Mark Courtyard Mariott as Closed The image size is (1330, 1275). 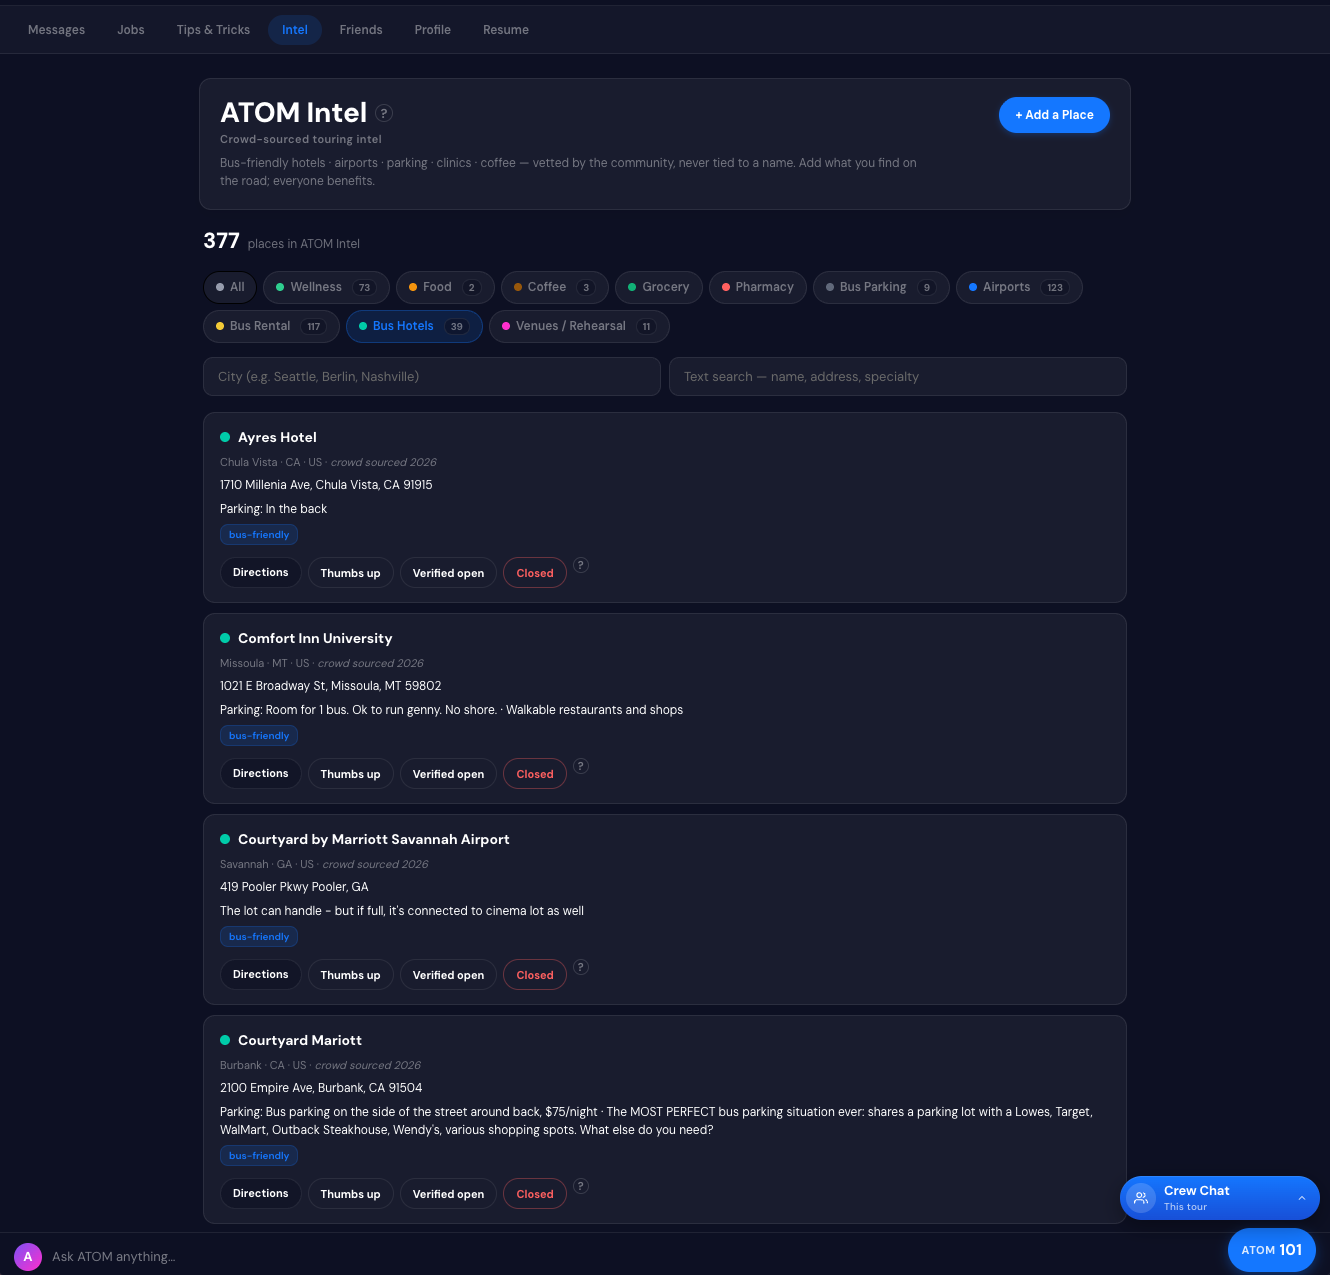pos(535,1194)
